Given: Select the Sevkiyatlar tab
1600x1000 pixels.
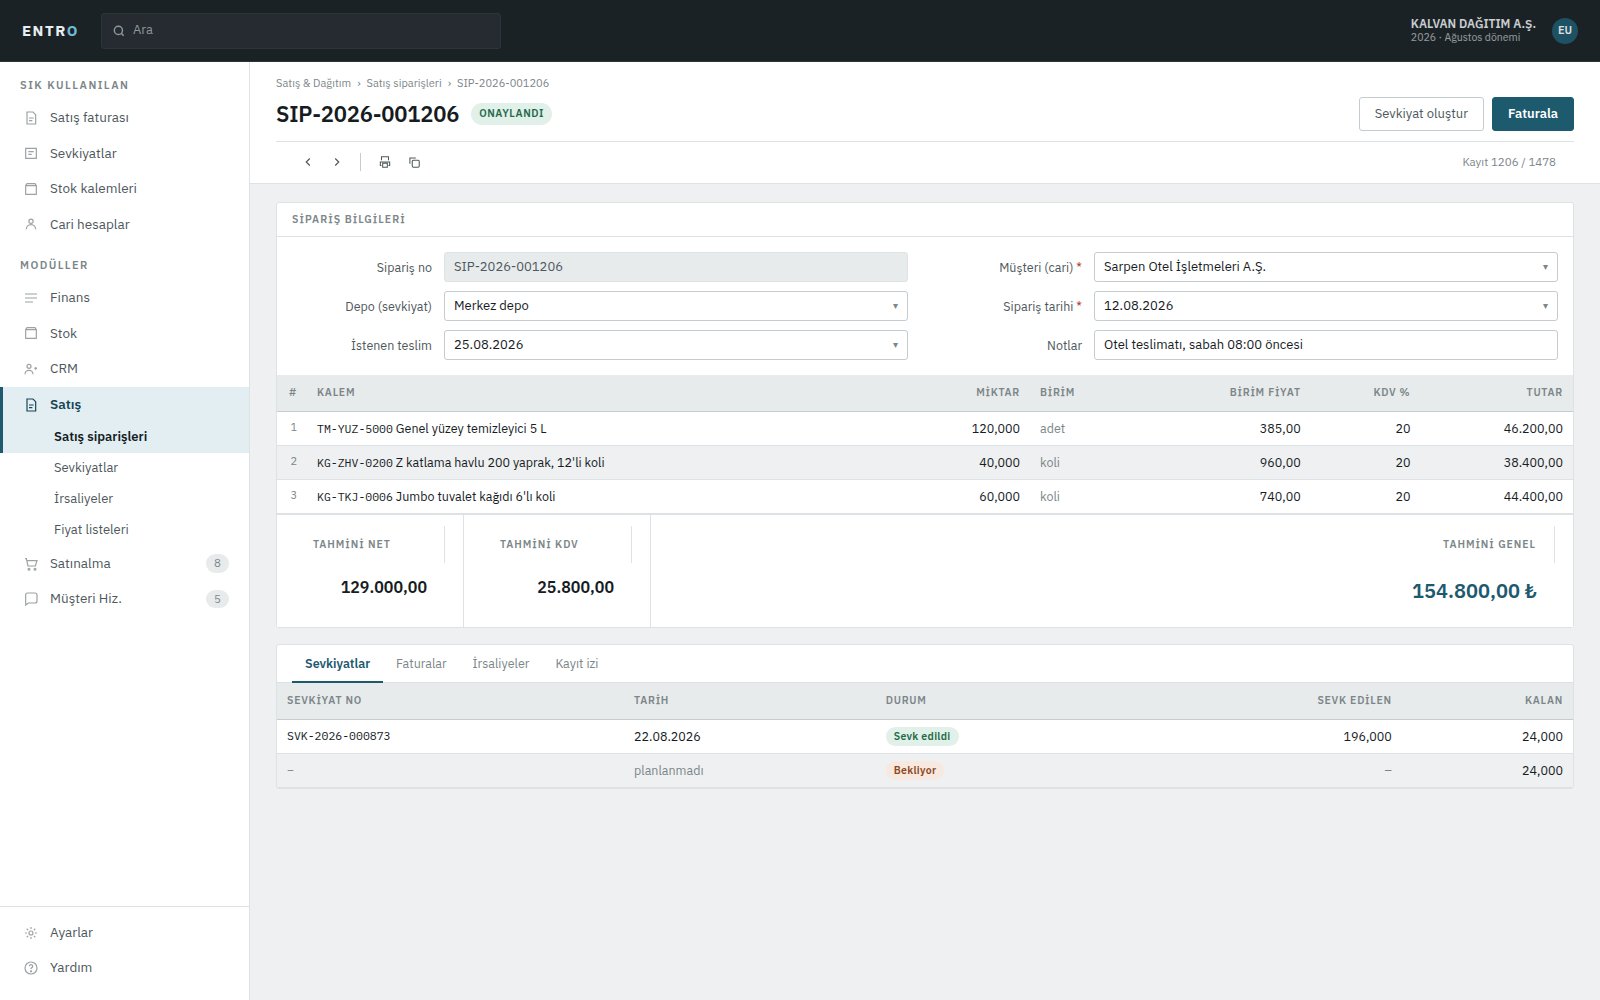Looking at the screenshot, I should click(337, 664).
